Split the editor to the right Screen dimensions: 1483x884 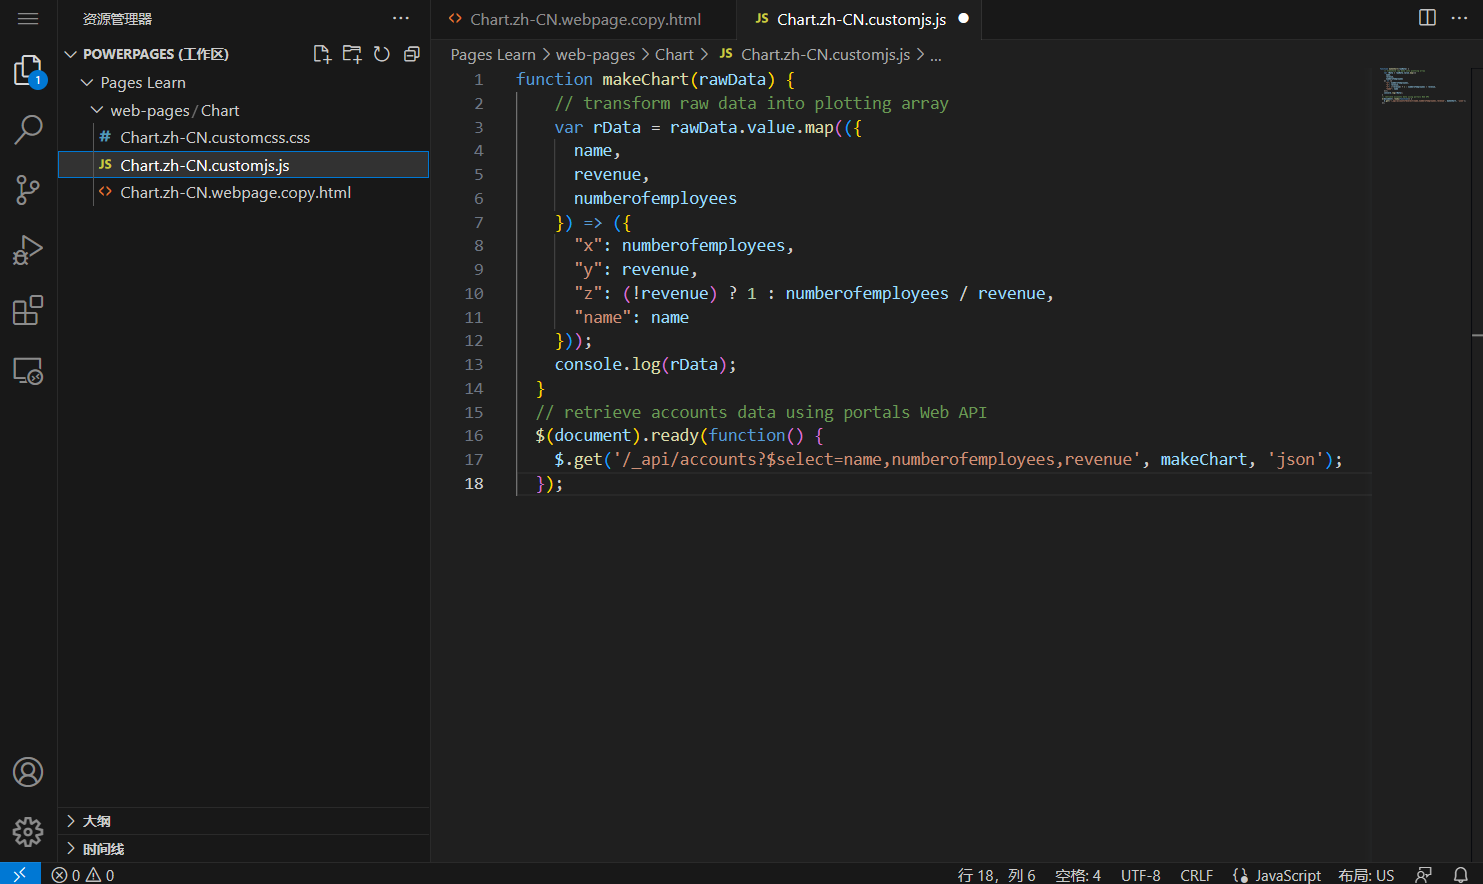tap(1427, 18)
